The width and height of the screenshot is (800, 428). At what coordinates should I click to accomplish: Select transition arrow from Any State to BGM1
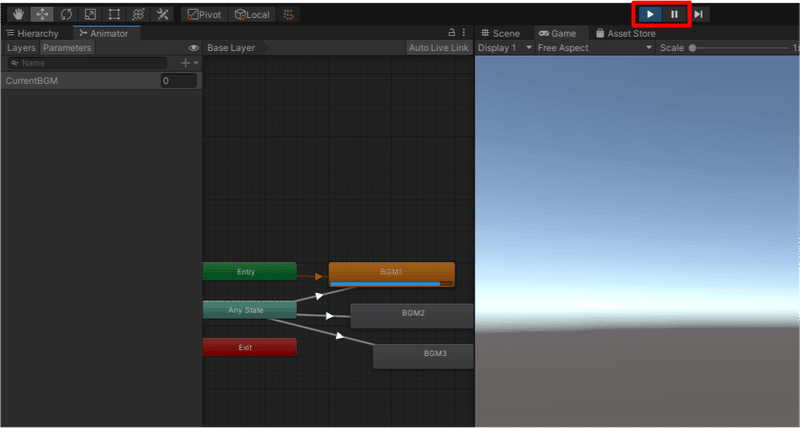click(x=319, y=295)
